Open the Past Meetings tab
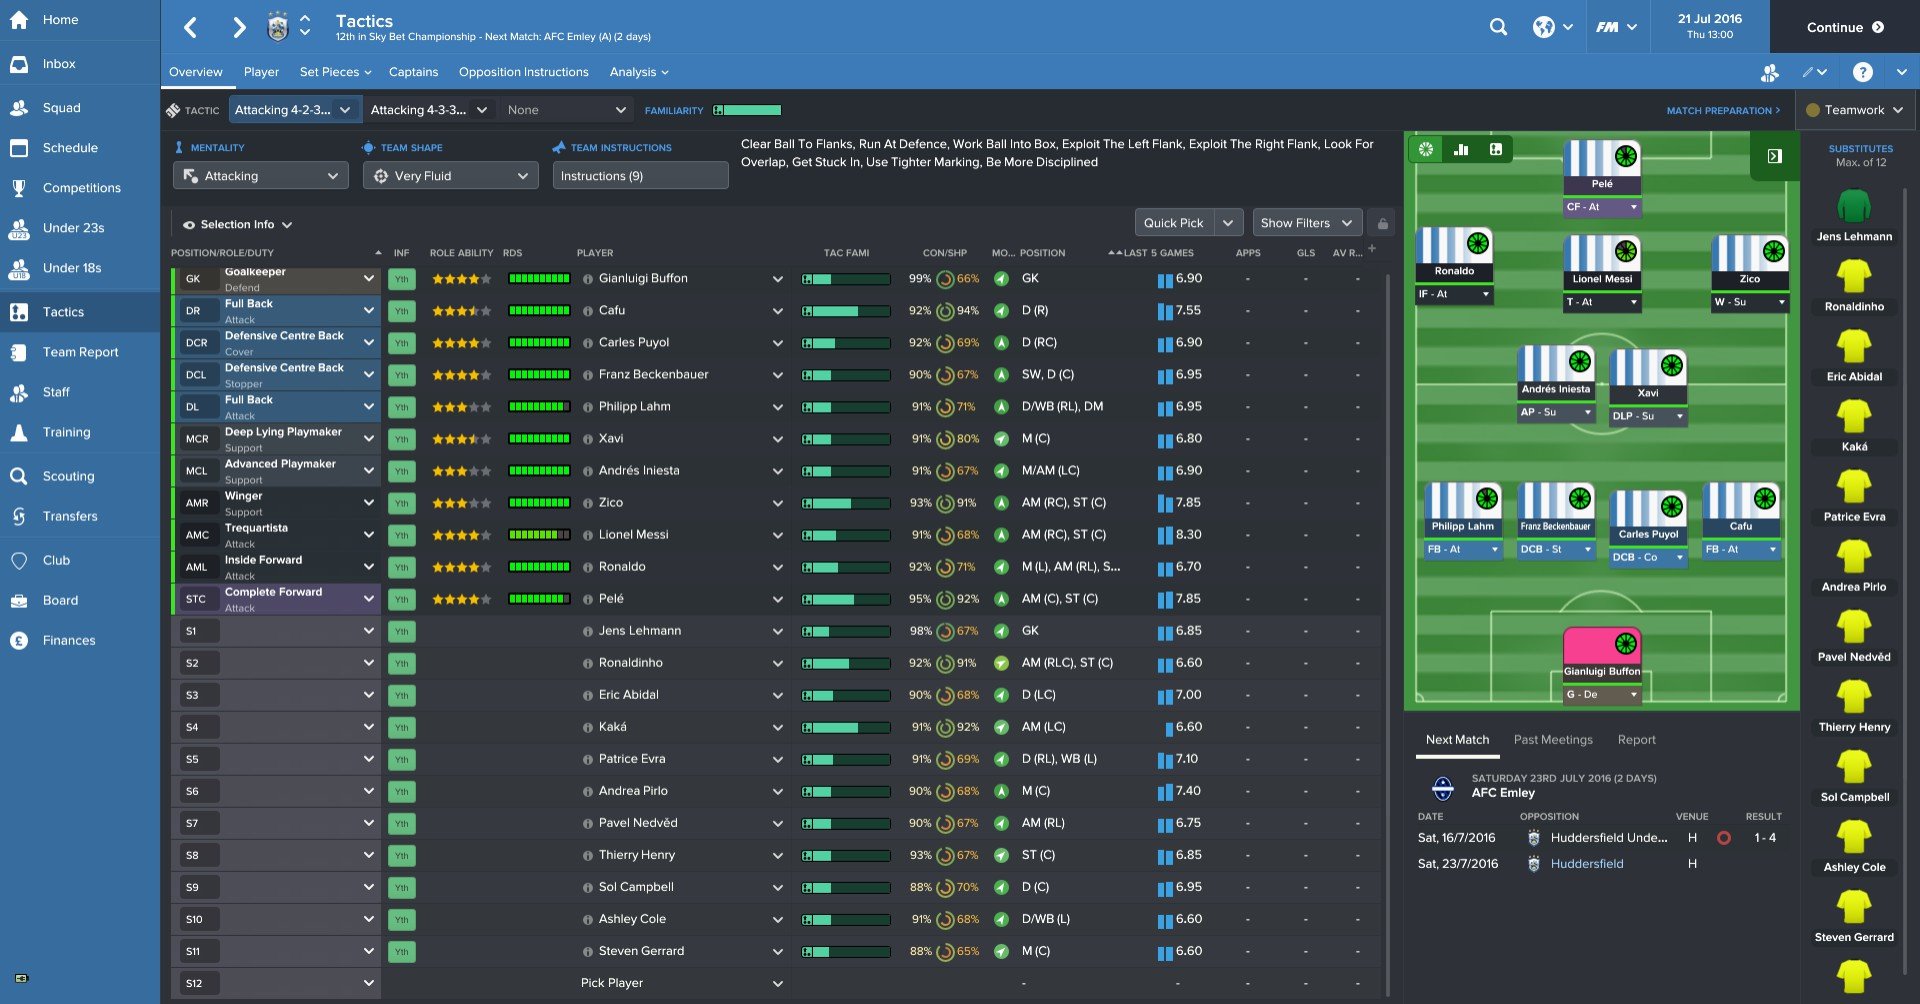1920x1004 pixels. 1553,740
